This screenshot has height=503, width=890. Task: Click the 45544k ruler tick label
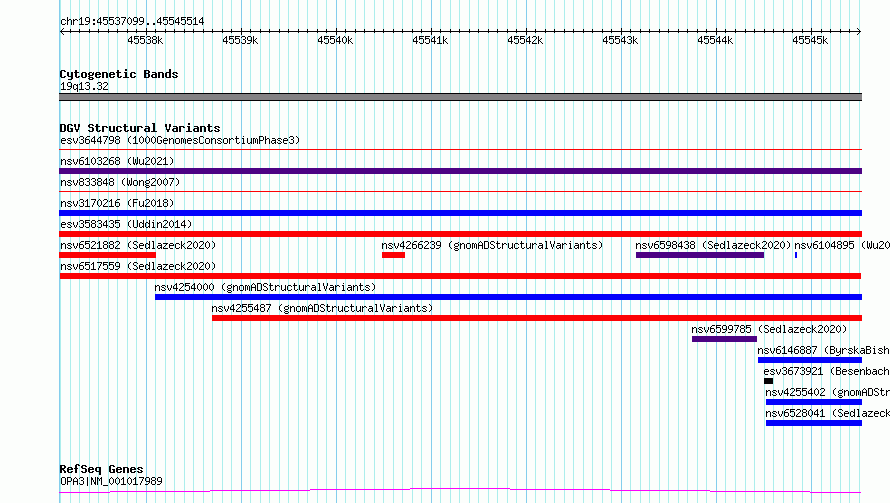coord(715,40)
